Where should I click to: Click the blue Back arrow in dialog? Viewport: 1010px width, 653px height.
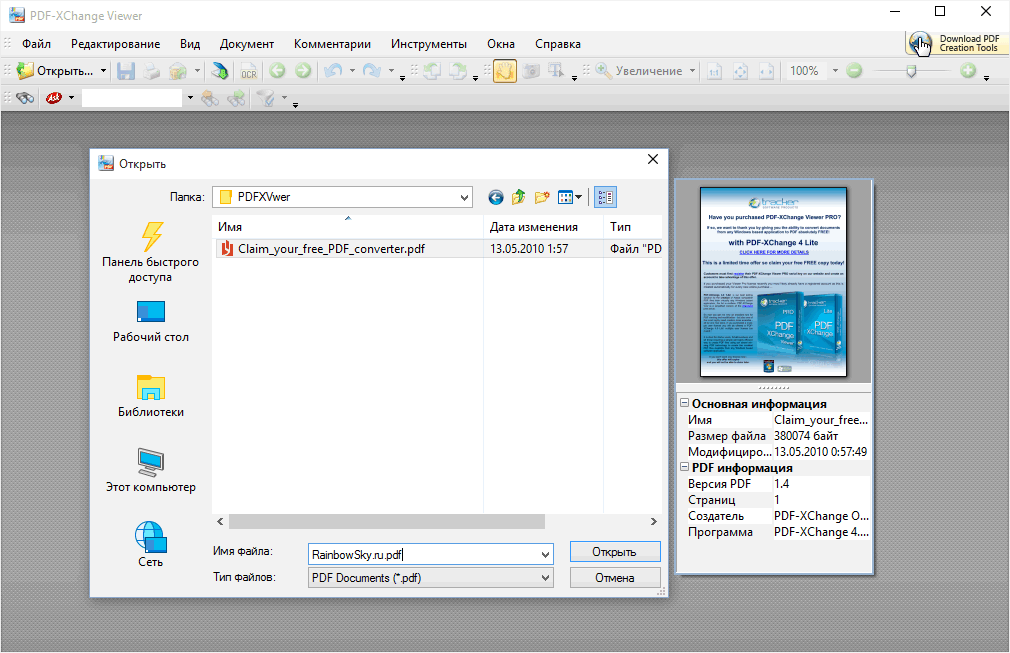(495, 197)
